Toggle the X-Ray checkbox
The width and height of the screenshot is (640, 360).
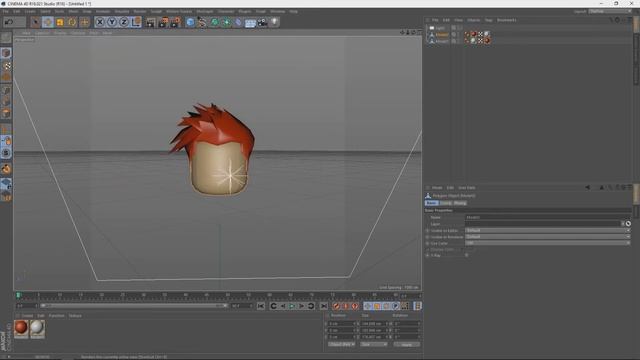tap(467, 255)
